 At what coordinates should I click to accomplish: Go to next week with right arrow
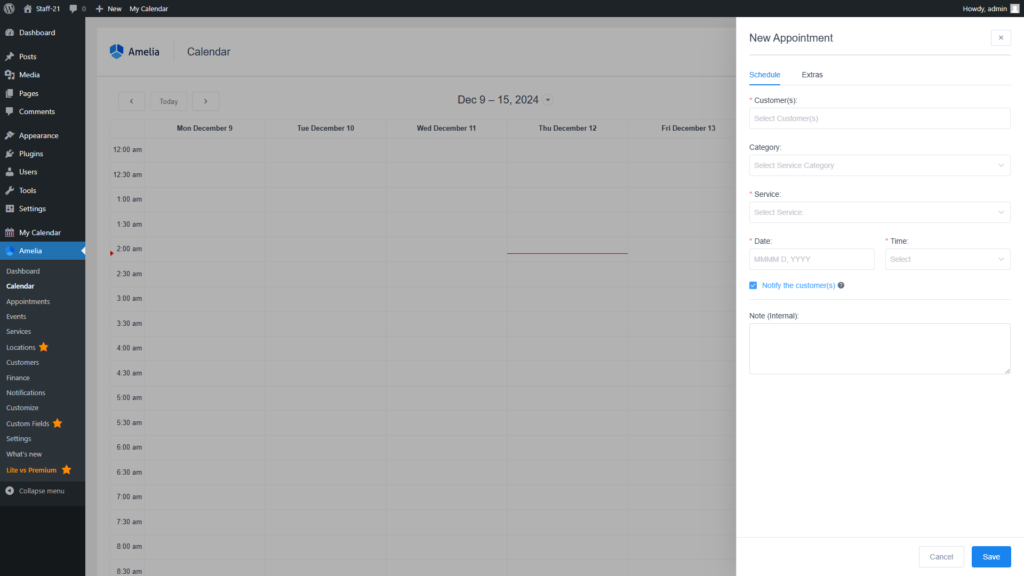[x=205, y=101]
